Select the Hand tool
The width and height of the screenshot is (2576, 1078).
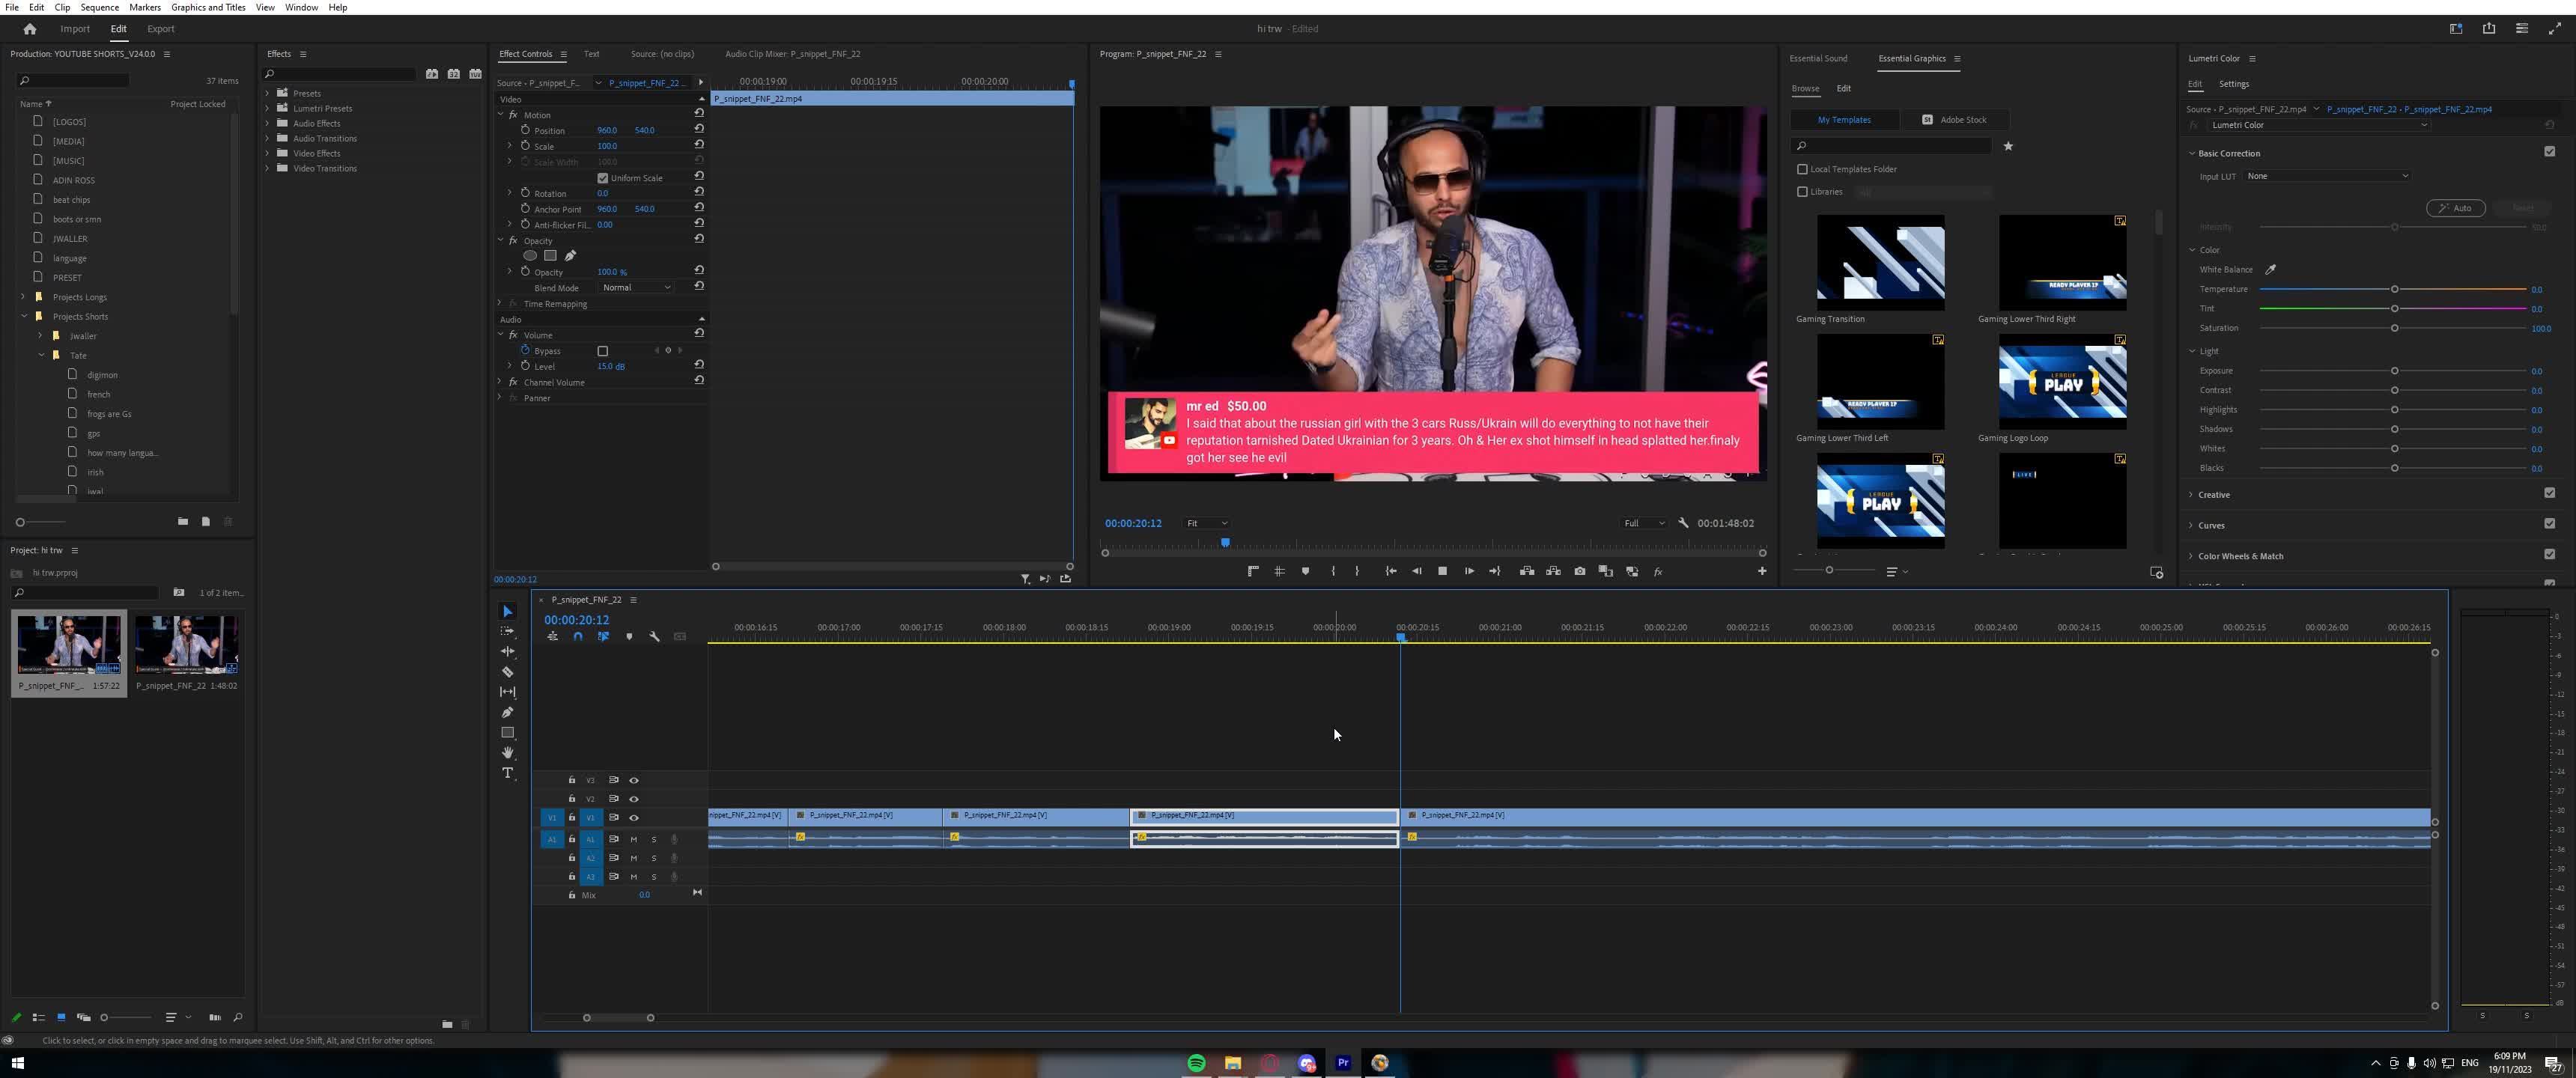point(508,753)
